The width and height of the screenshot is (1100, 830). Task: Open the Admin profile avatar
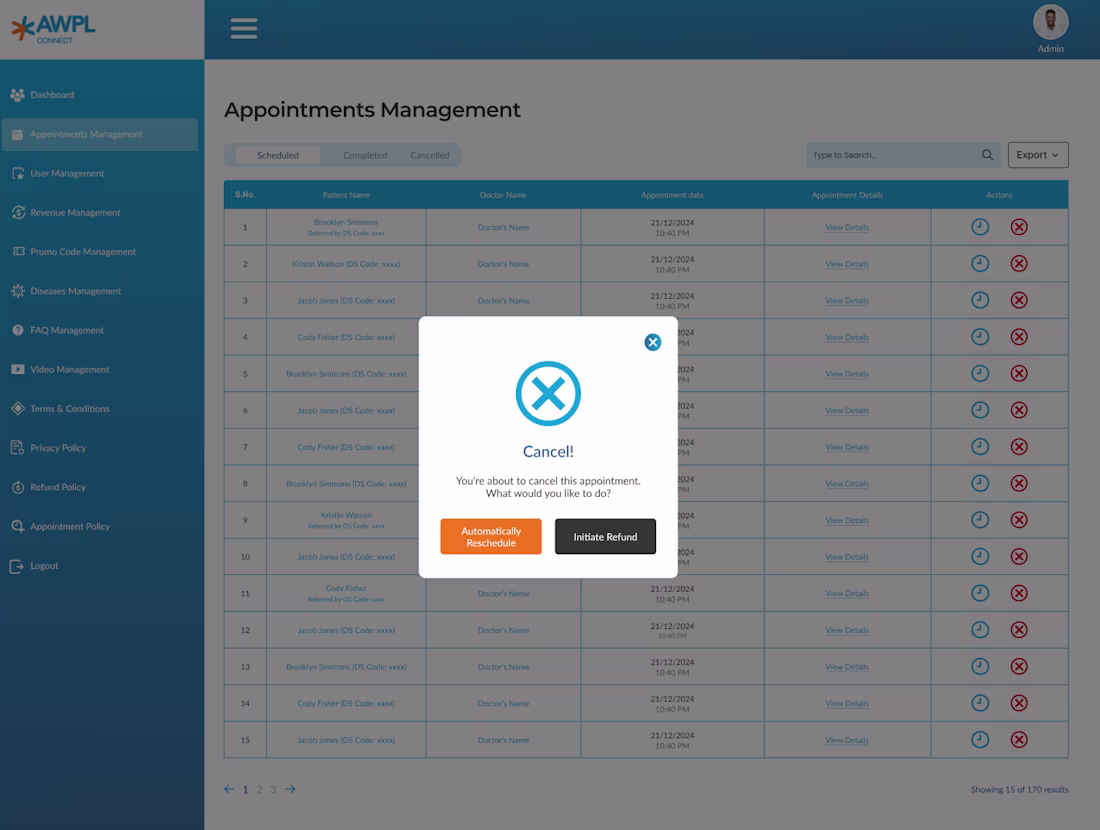pyautogui.click(x=1050, y=22)
